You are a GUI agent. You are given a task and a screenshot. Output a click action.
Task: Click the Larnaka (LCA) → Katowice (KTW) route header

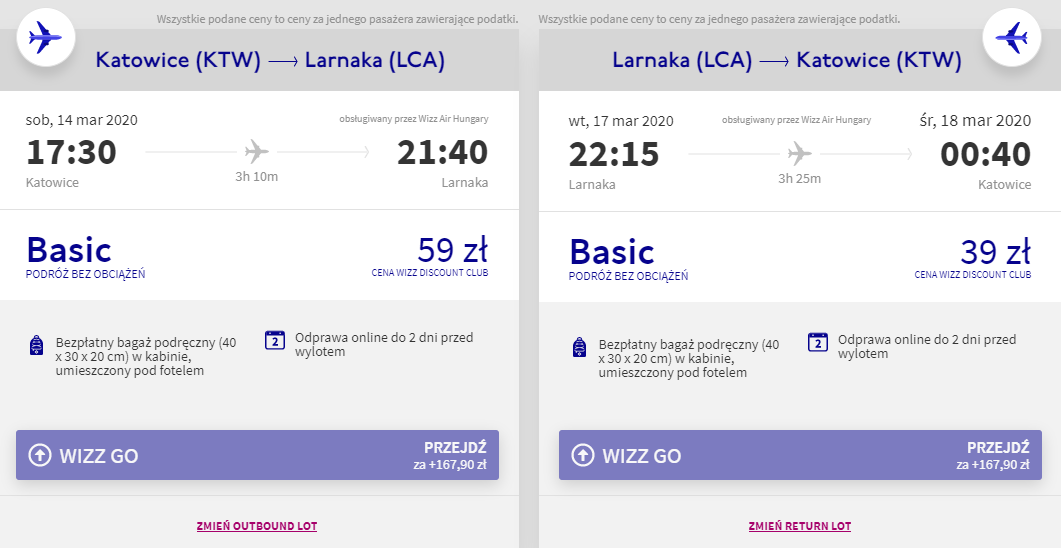(x=786, y=60)
